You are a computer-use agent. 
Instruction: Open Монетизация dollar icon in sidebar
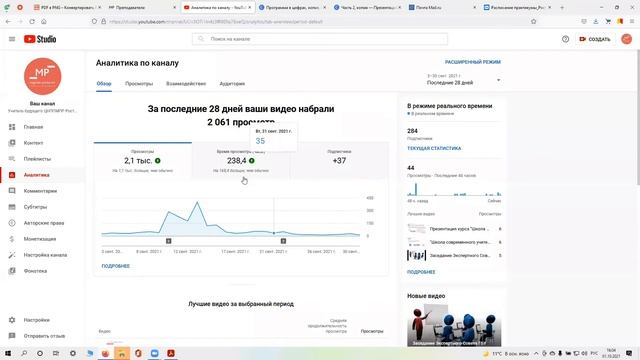pos(12,239)
